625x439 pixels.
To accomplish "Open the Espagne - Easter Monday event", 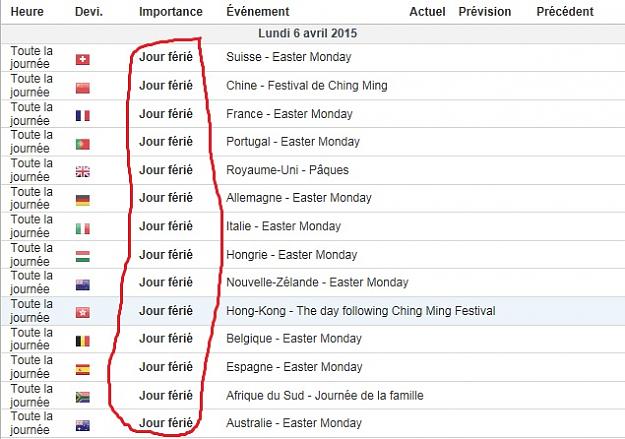I will 294,367.
